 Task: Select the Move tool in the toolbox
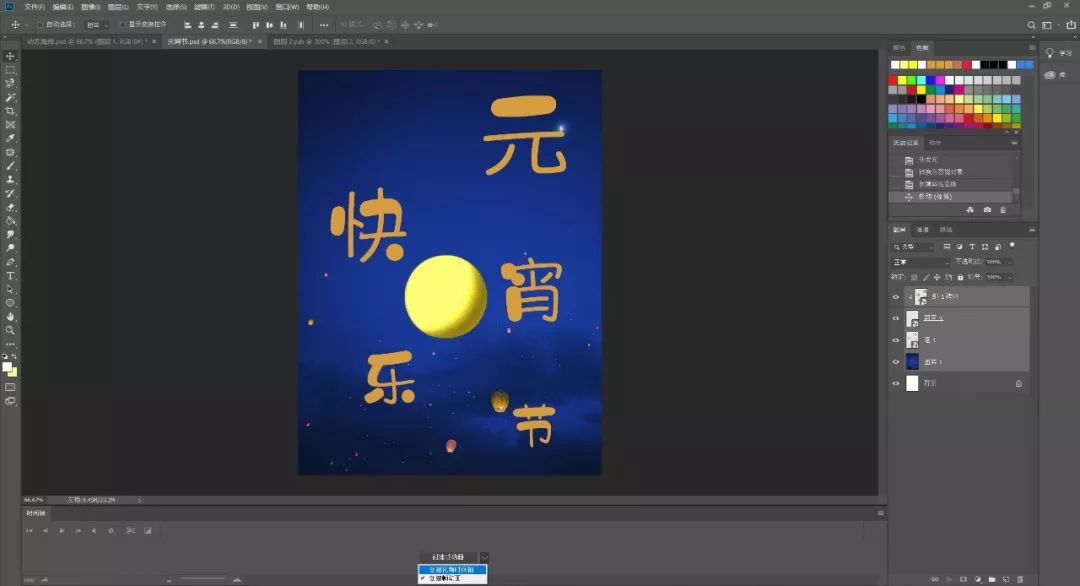click(x=11, y=56)
